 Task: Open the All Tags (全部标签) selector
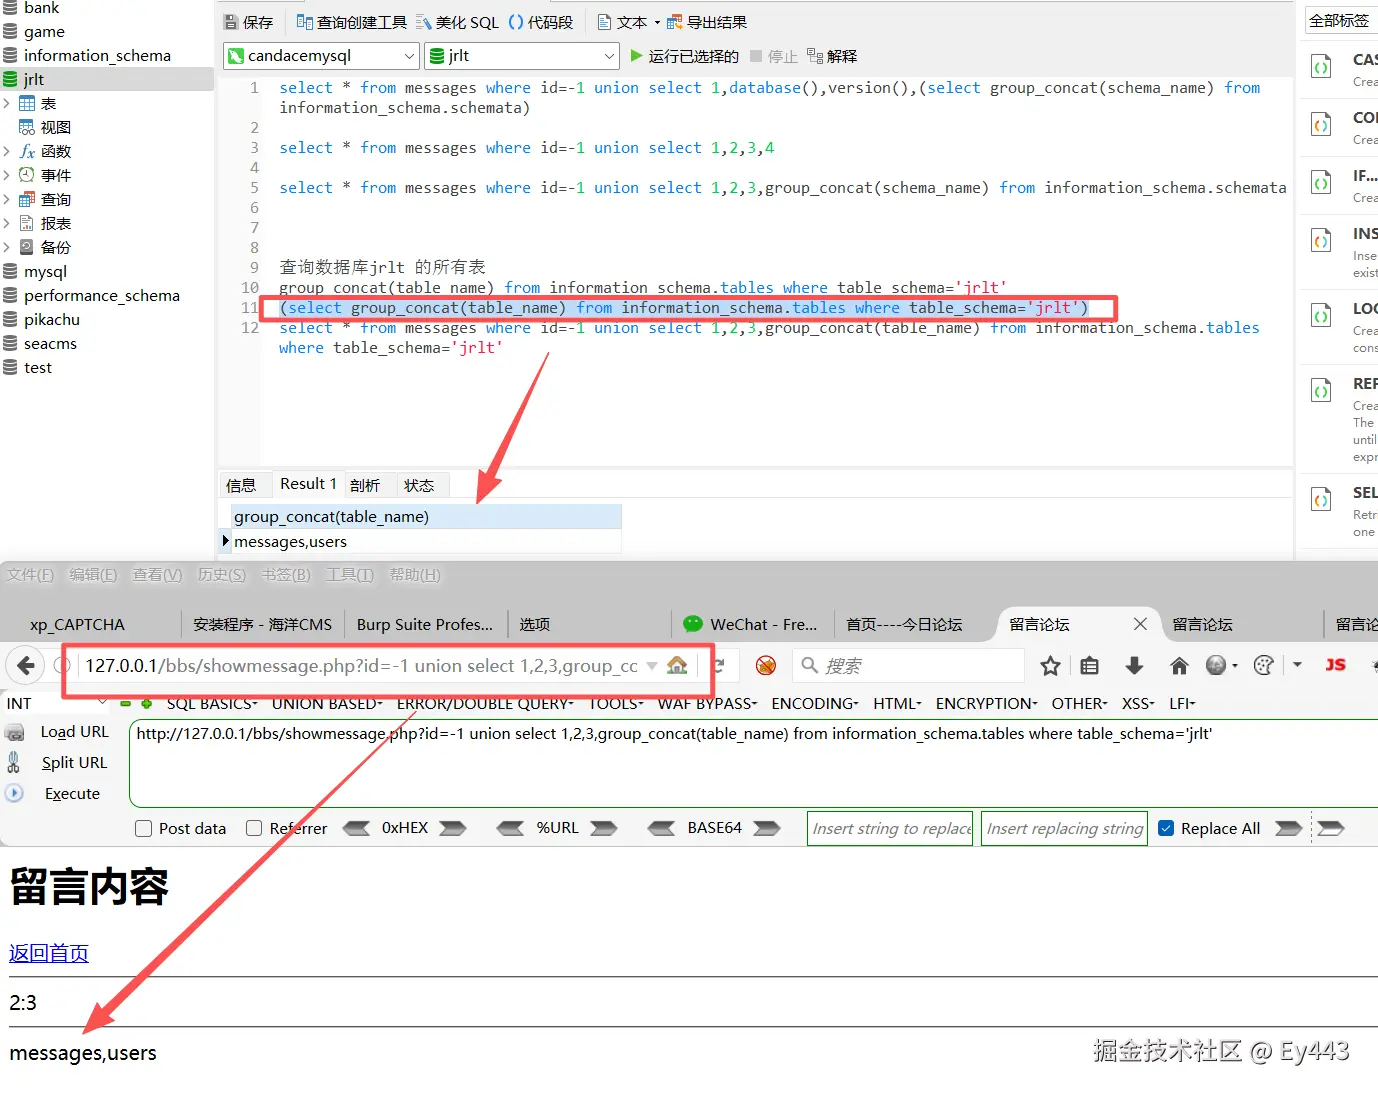[1340, 20]
